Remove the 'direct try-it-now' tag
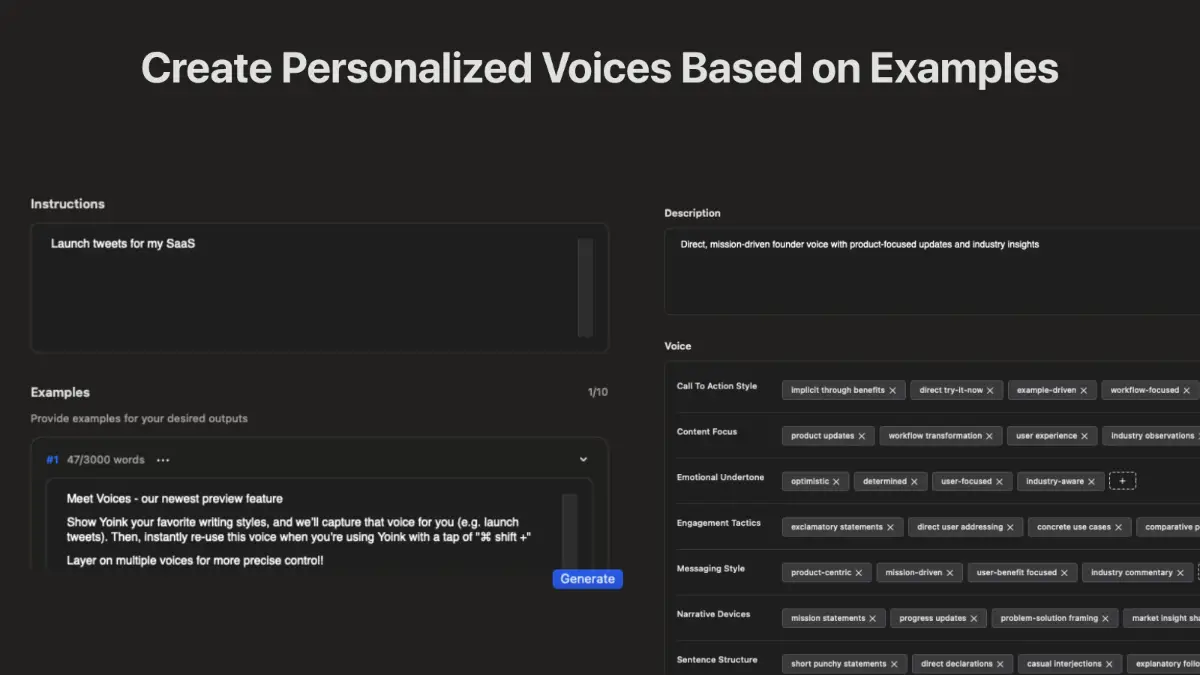Image resolution: width=1200 pixels, height=675 pixels. [x=990, y=390]
